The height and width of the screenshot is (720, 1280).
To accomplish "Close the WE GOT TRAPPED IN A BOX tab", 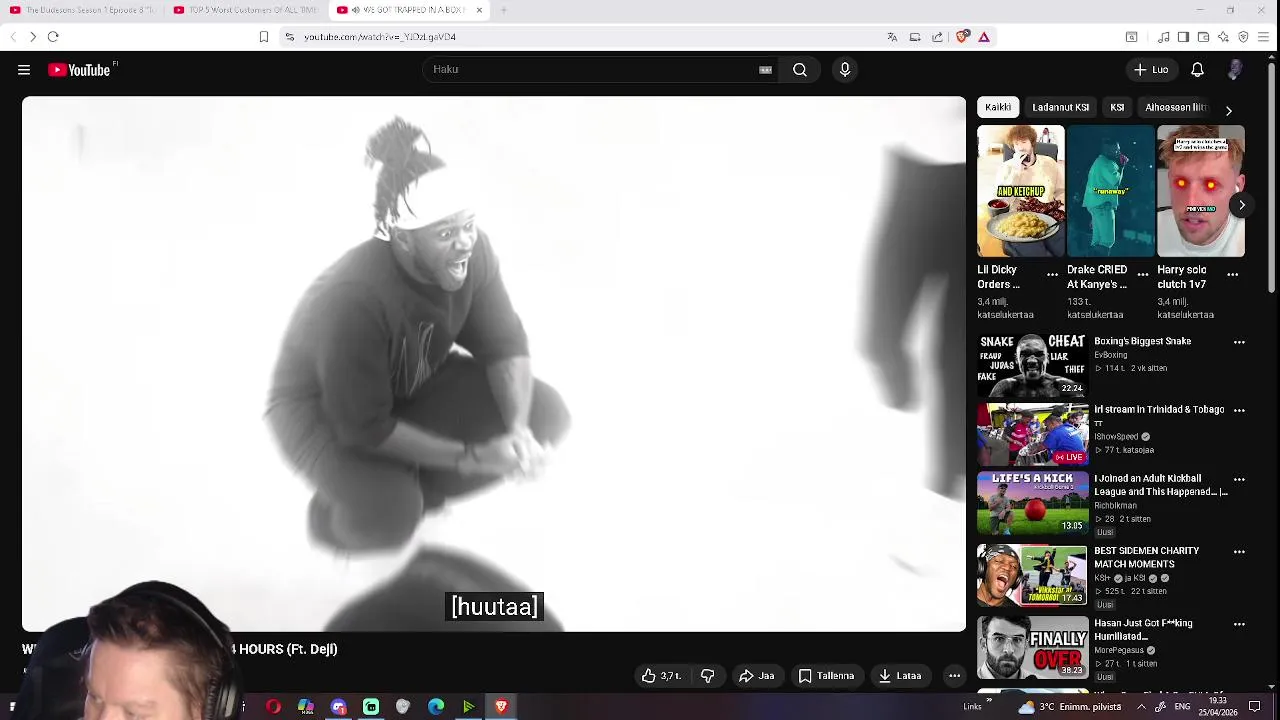I will tap(479, 10).
